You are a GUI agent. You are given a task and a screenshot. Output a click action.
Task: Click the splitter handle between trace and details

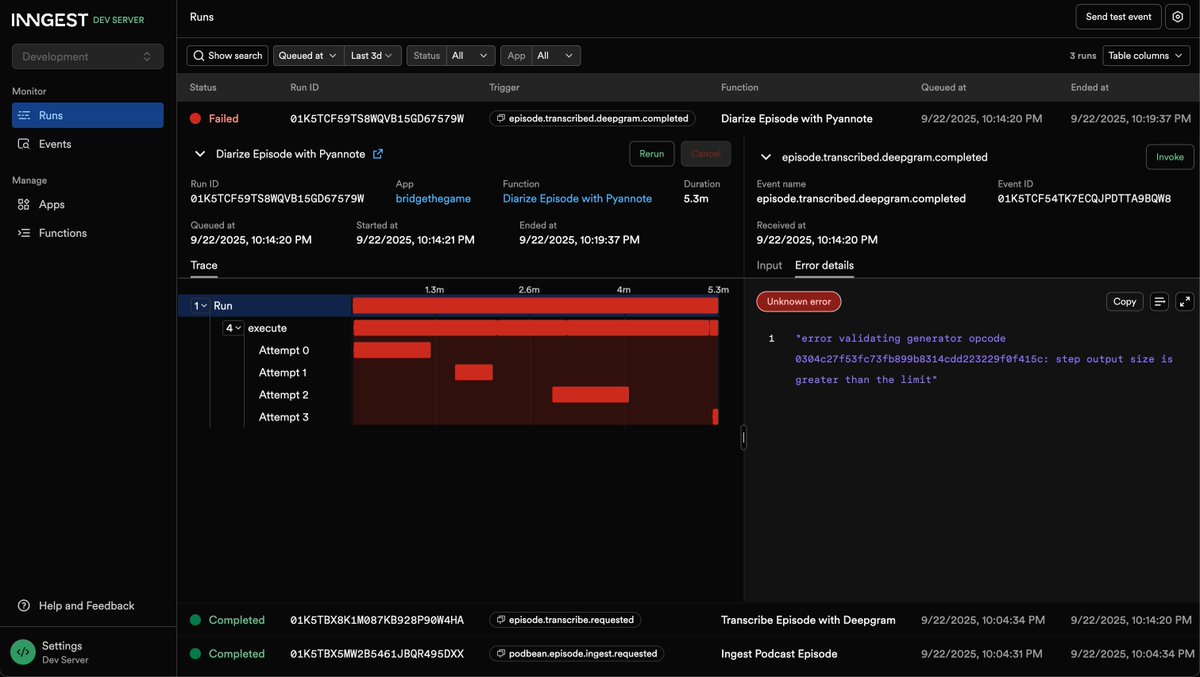tap(743, 437)
